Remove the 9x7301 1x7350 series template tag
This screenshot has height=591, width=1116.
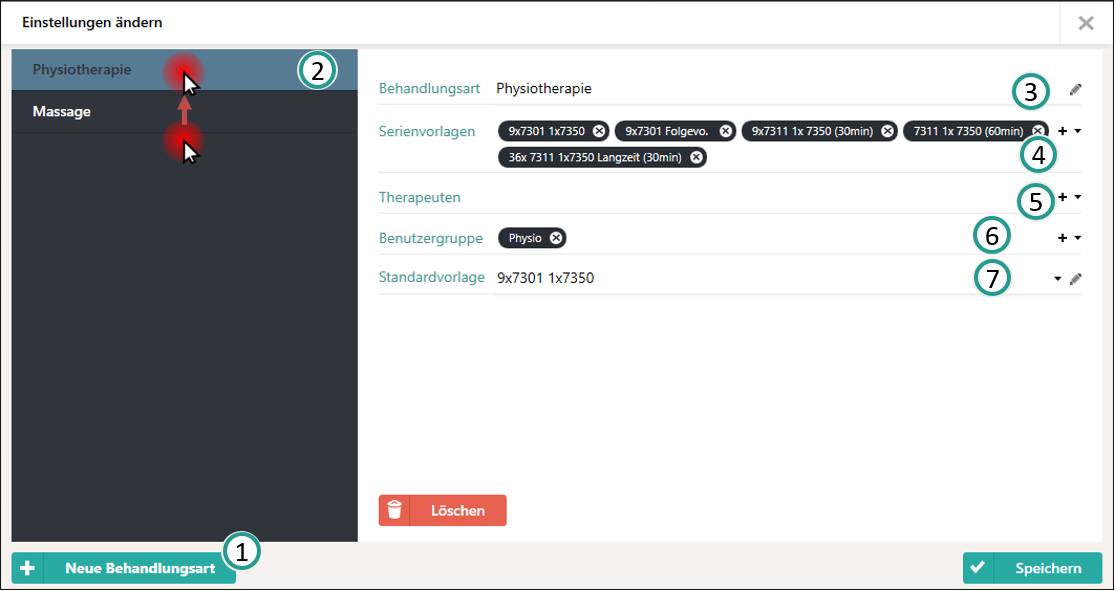(x=598, y=131)
